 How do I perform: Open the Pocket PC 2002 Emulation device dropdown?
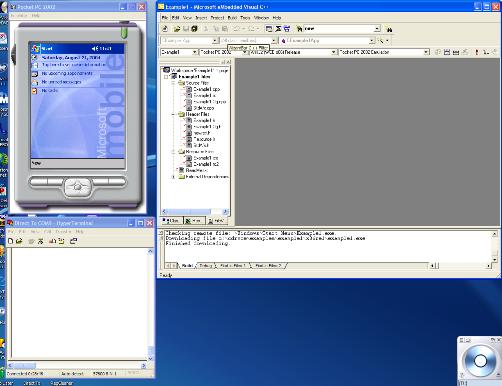pos(426,52)
